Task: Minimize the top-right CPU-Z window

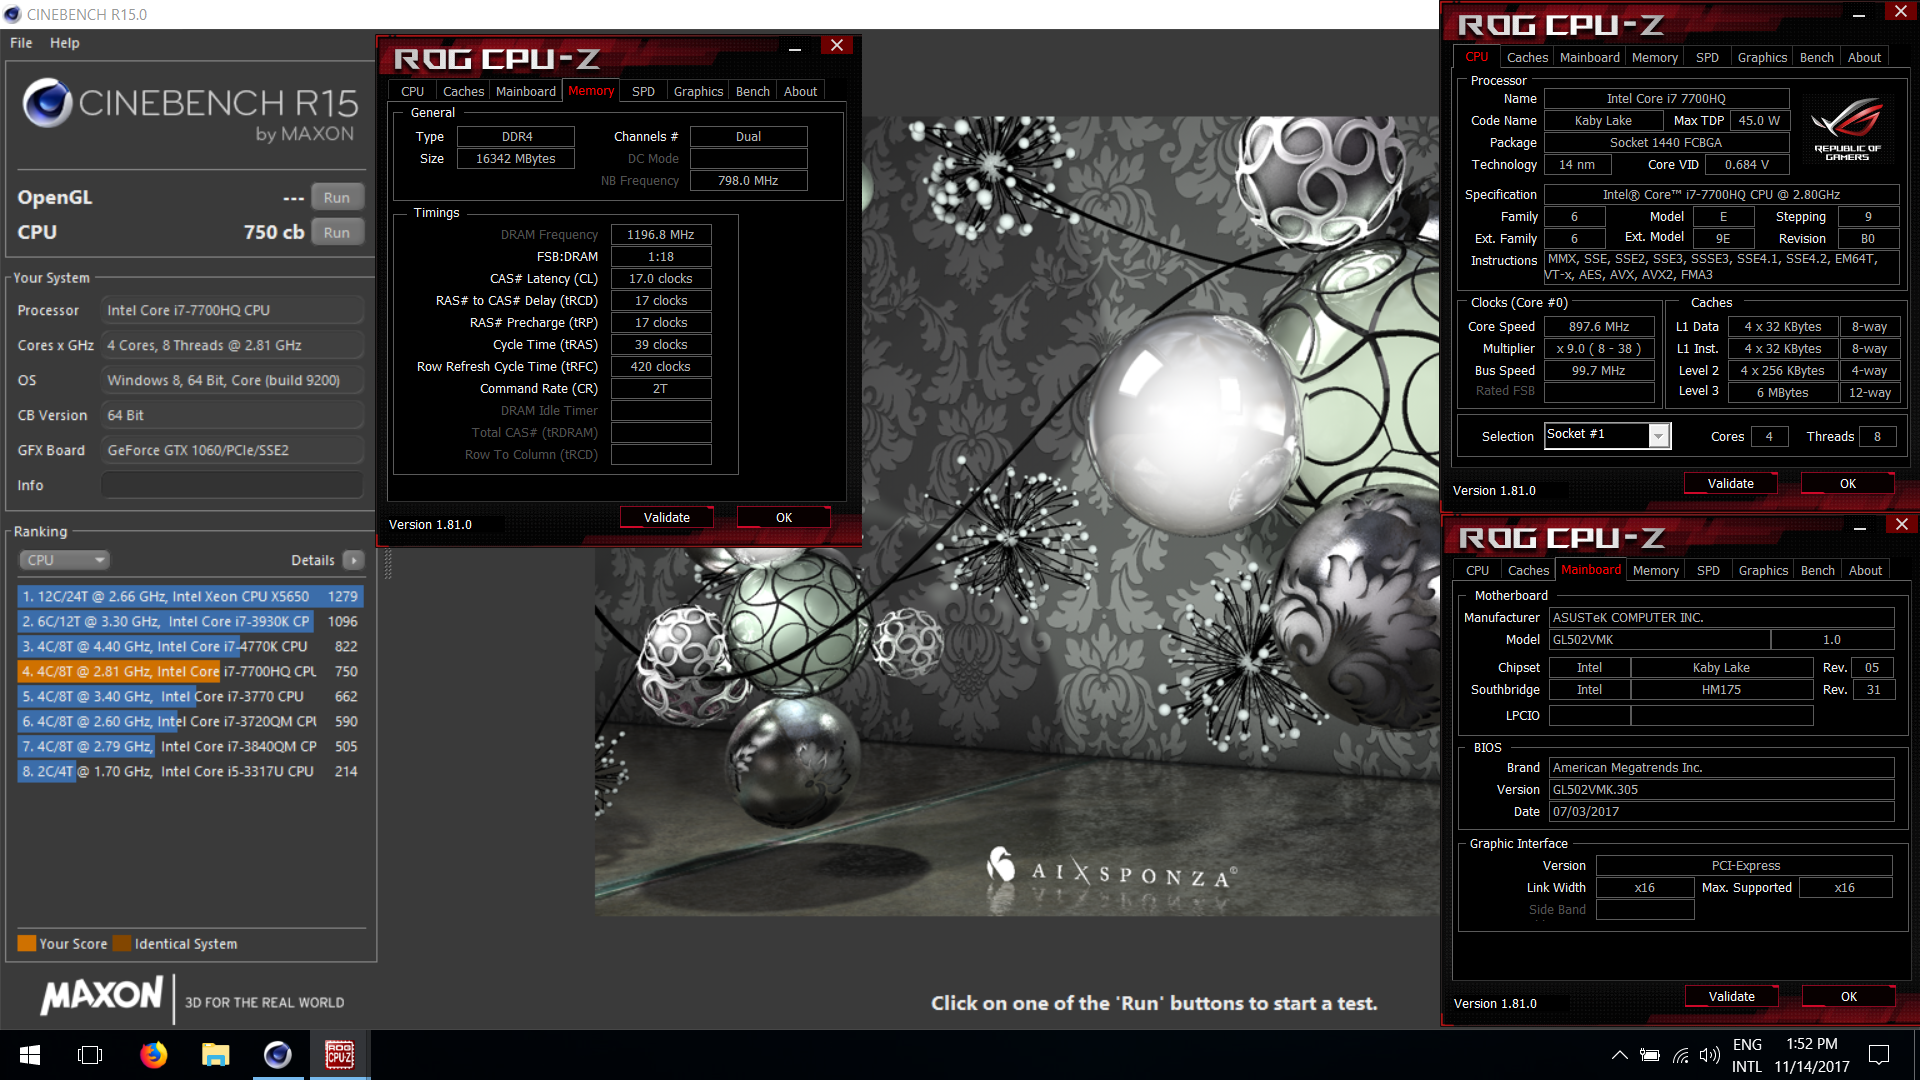Action: (1859, 13)
